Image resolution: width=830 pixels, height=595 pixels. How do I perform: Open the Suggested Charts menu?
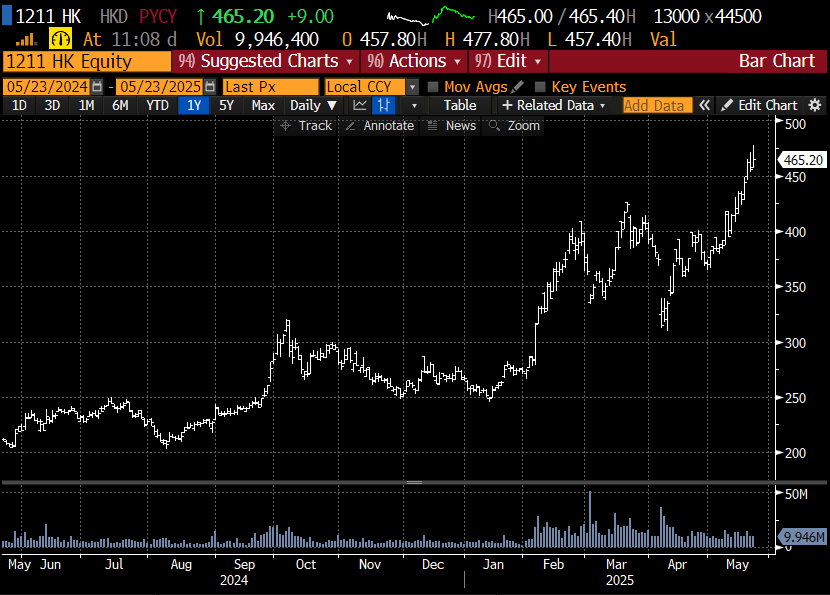(266, 61)
